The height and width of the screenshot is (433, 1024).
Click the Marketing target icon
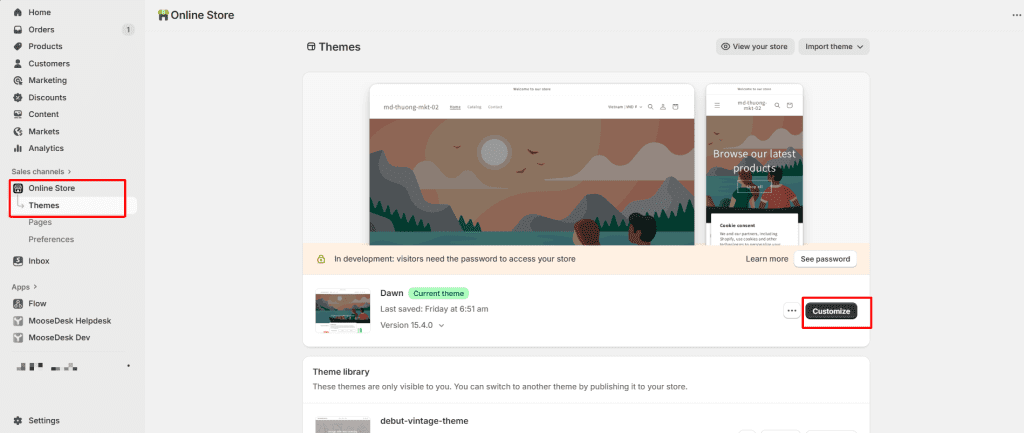coord(18,80)
